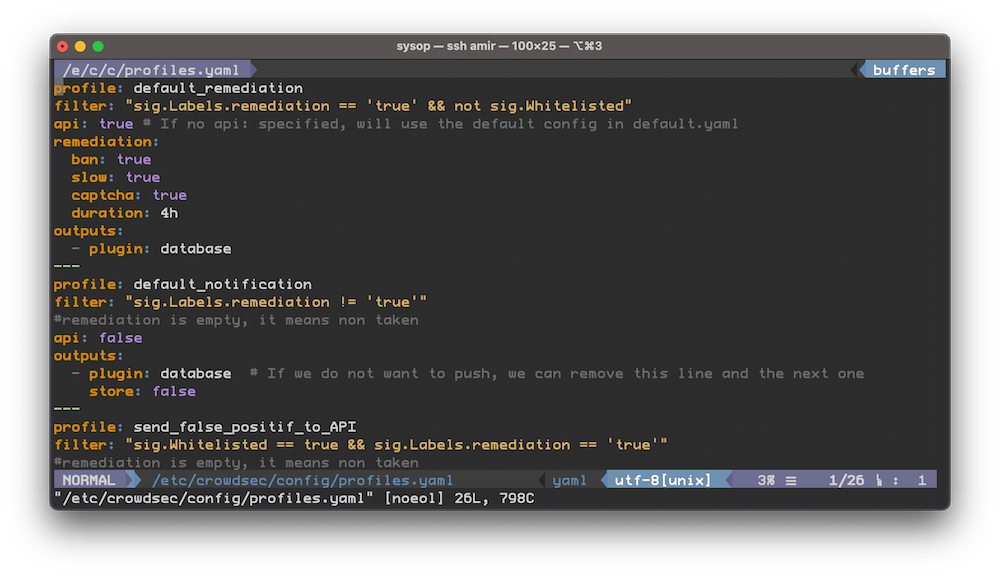
Task: Click the 1/26 line counter
Action: pyautogui.click(x=846, y=480)
